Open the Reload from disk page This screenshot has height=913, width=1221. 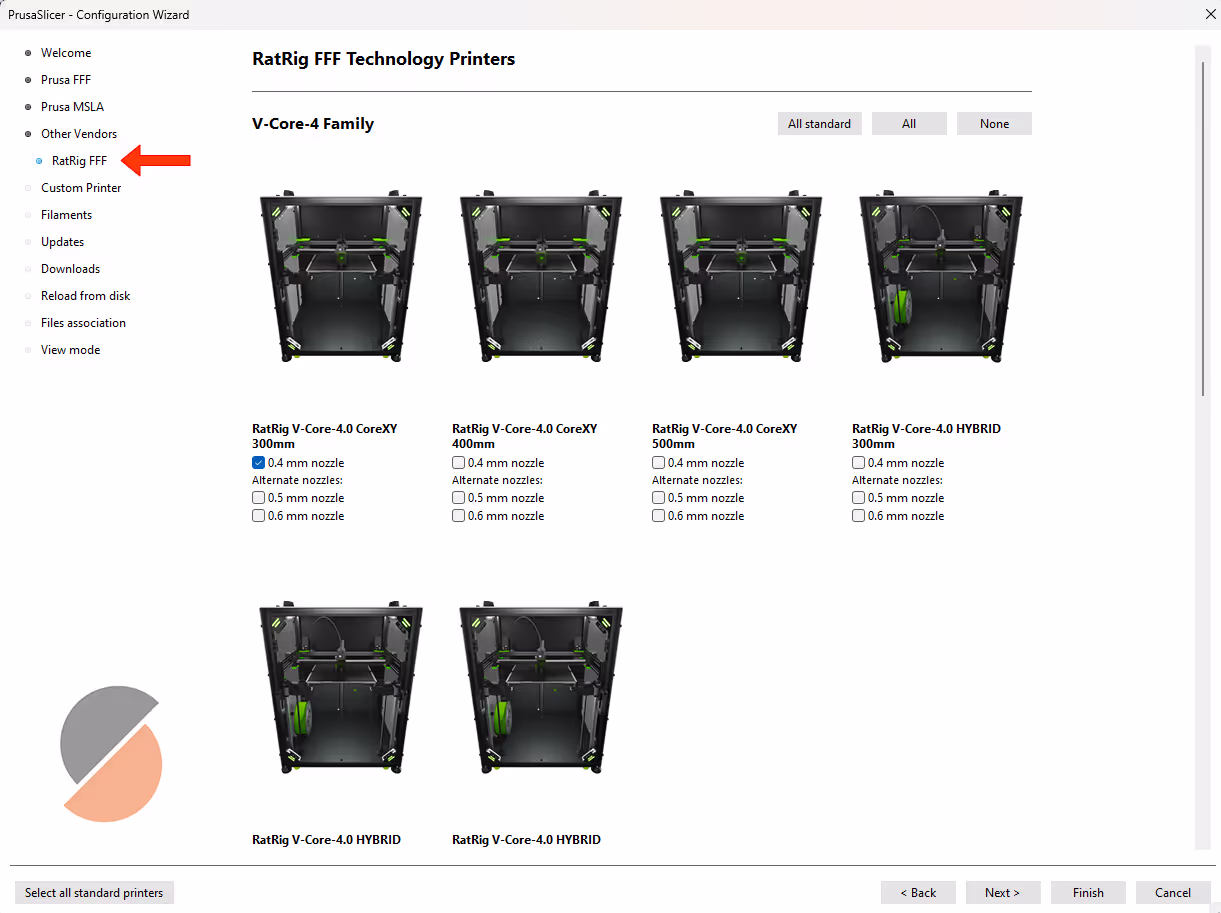tap(85, 296)
